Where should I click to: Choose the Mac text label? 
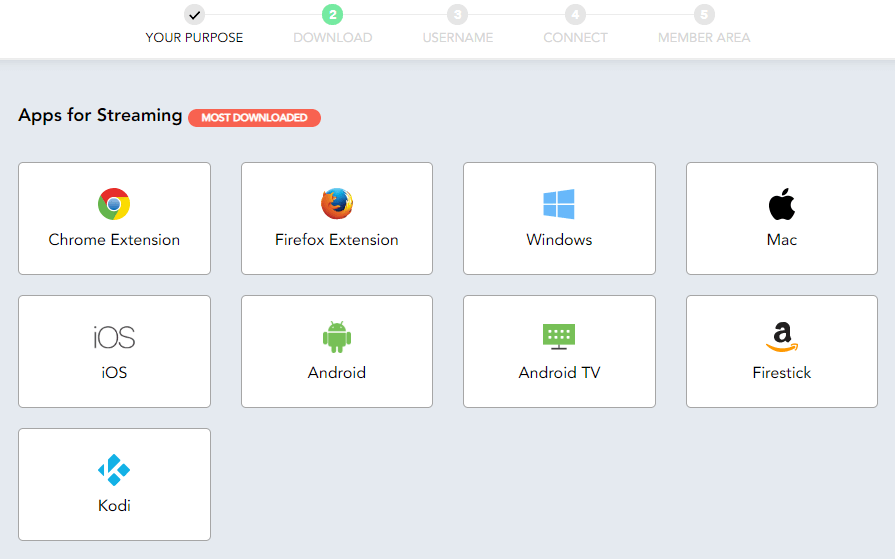pos(782,240)
